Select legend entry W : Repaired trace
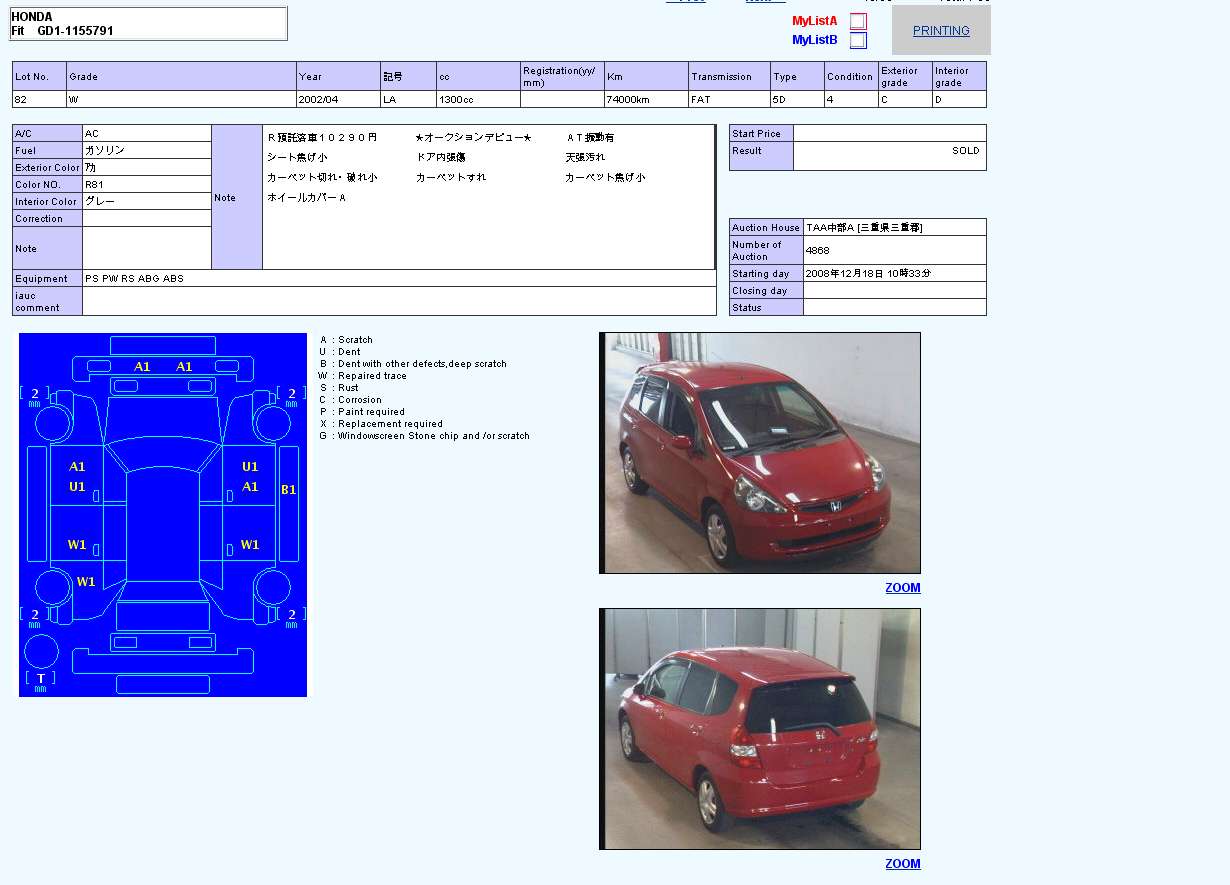This screenshot has width=1230, height=885. (362, 376)
